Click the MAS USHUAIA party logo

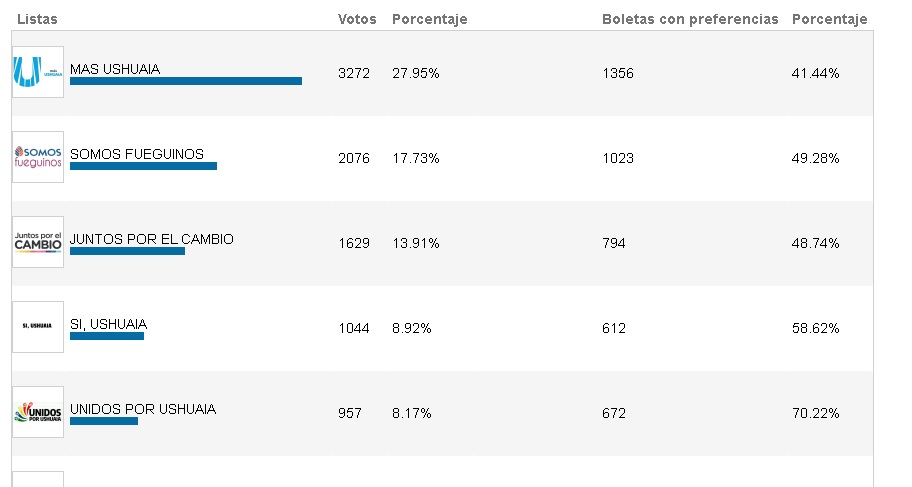tap(38, 72)
